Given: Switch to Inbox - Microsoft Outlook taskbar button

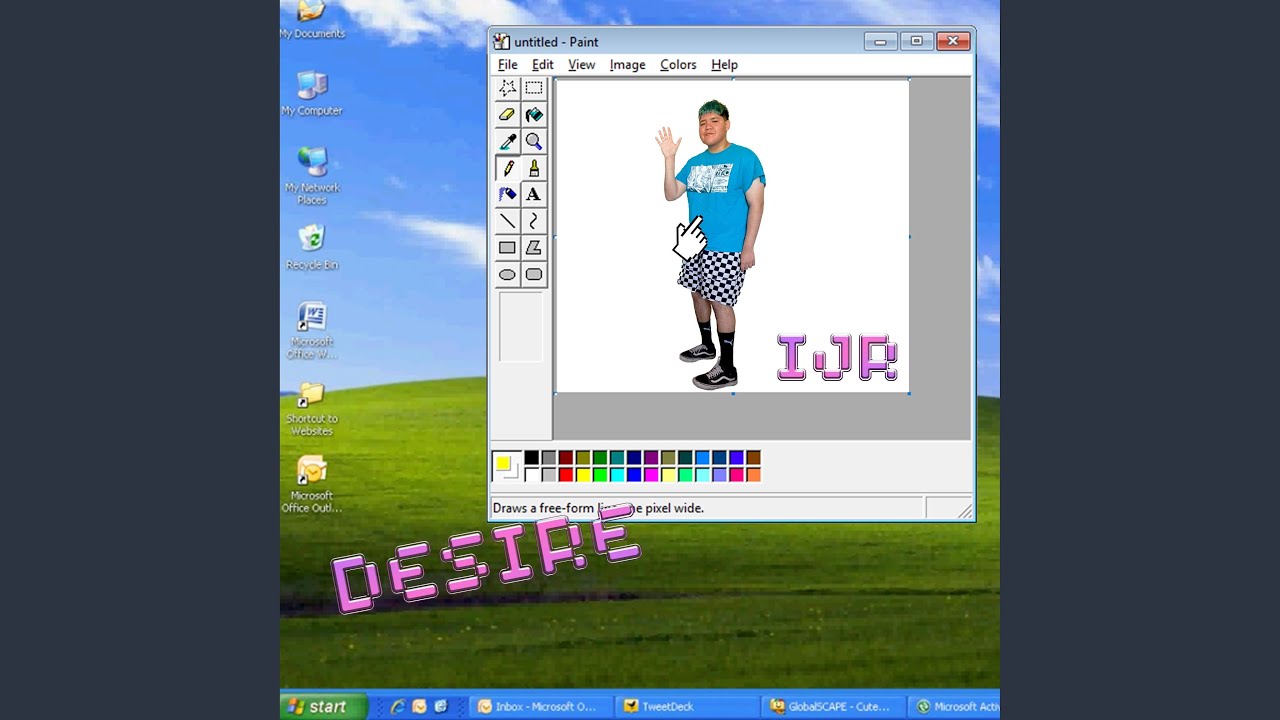Looking at the screenshot, I should [x=540, y=706].
